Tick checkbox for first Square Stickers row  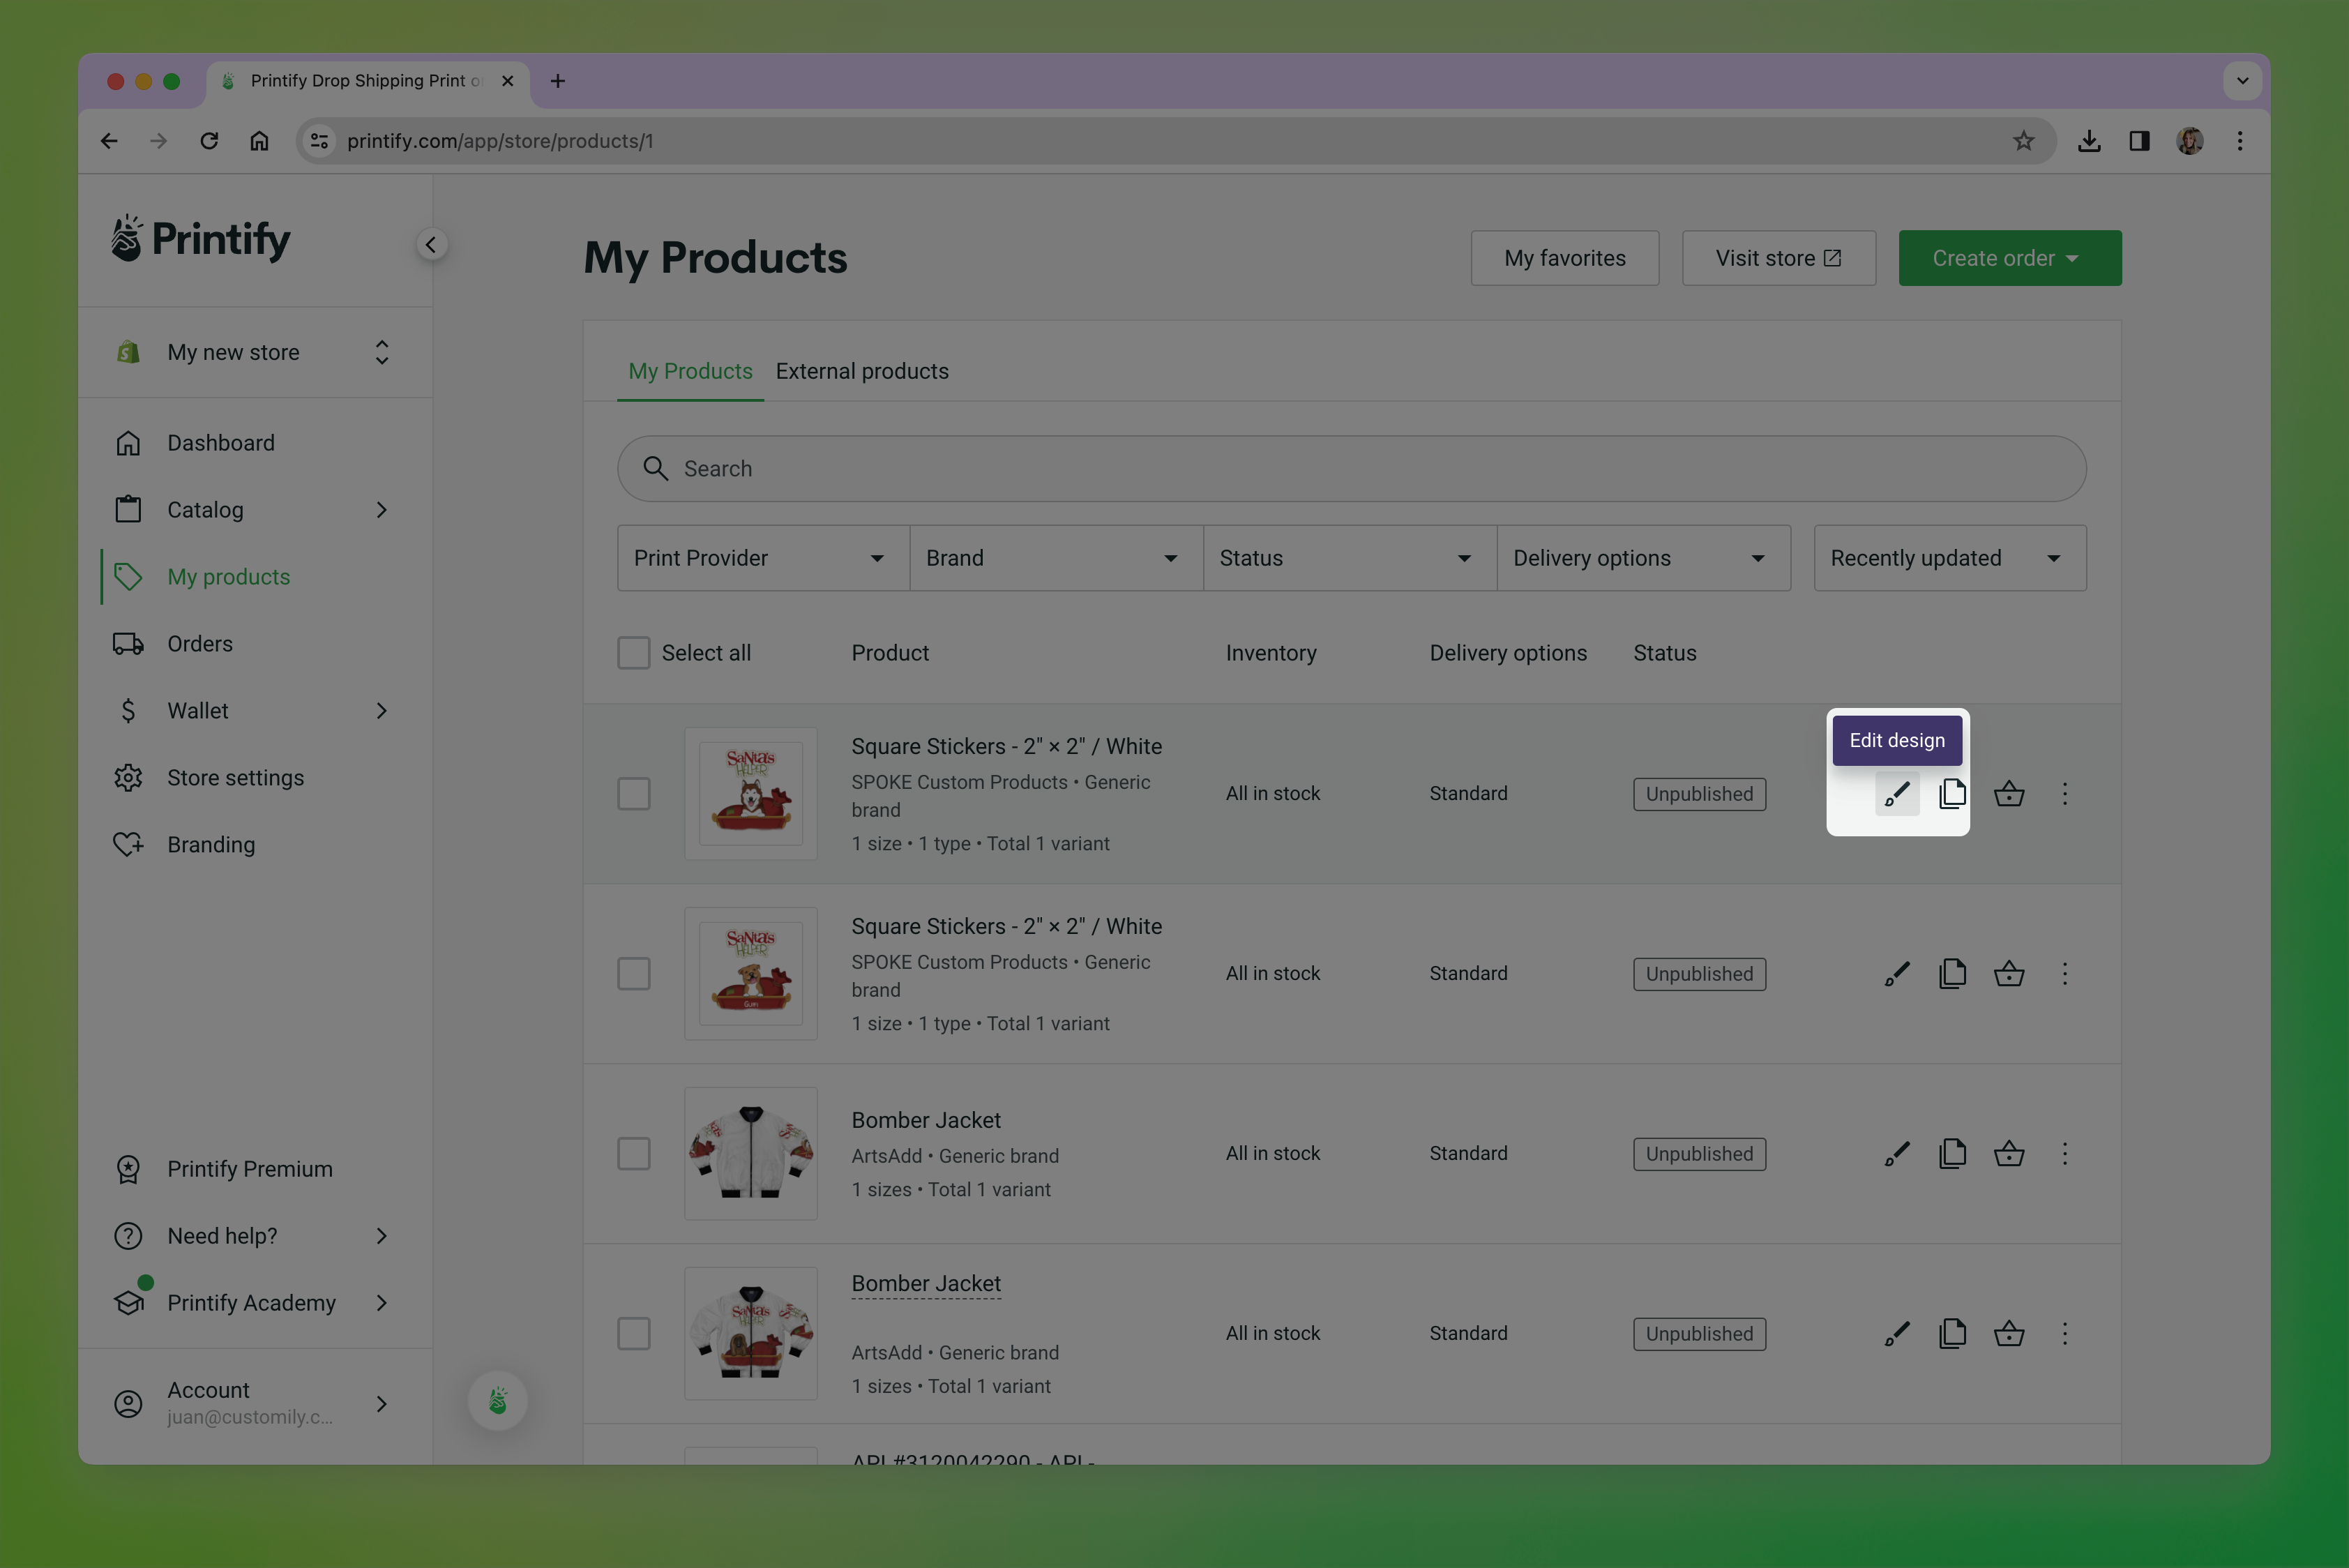[x=634, y=794]
